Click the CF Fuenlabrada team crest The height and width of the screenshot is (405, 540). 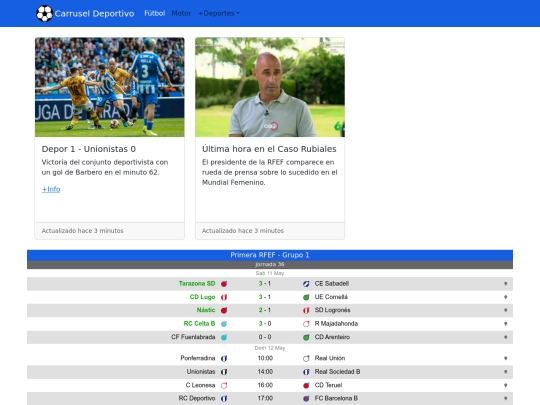[224, 337]
